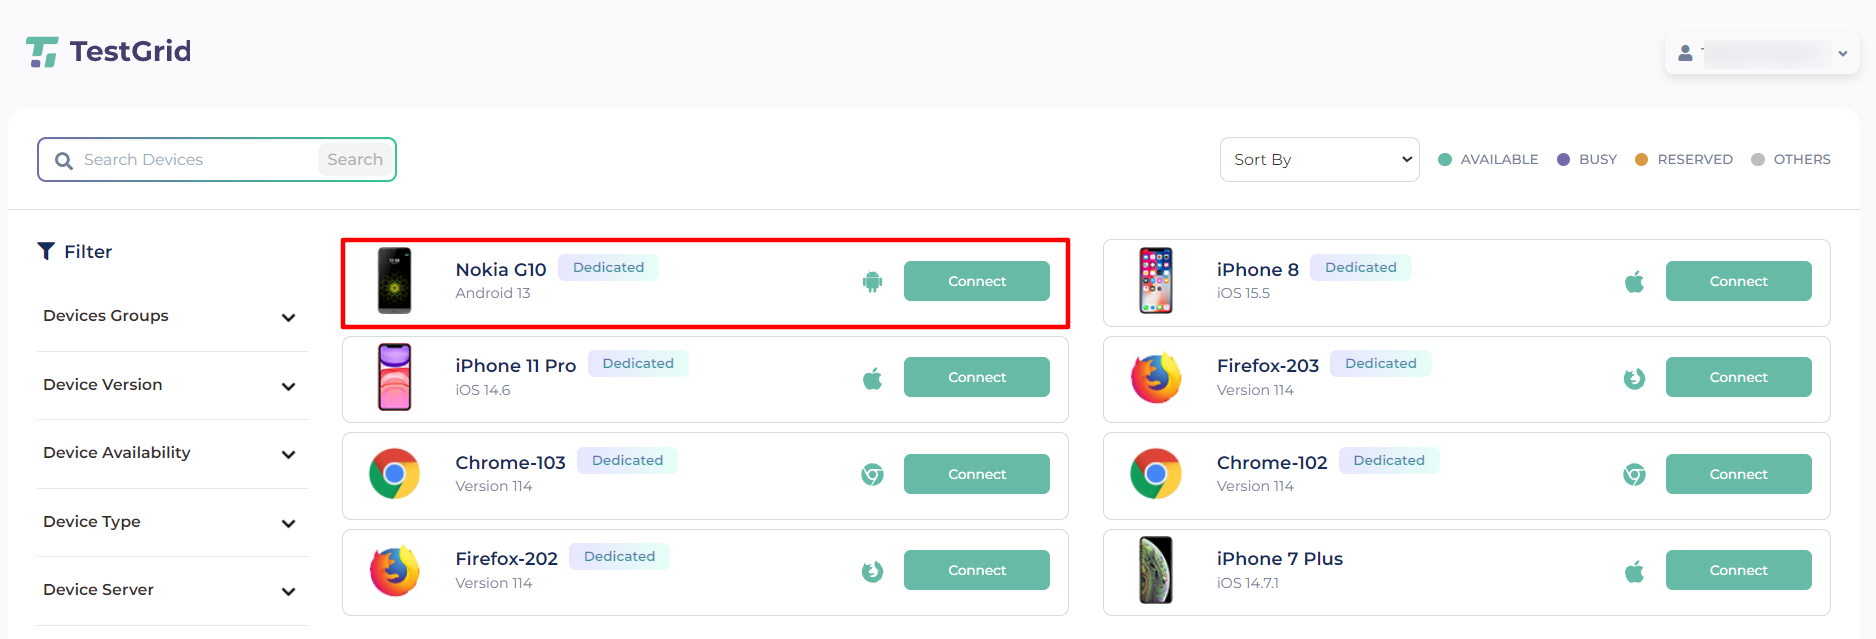Focus the Search Devices input field
The height and width of the screenshot is (639, 1876).
(x=196, y=160)
